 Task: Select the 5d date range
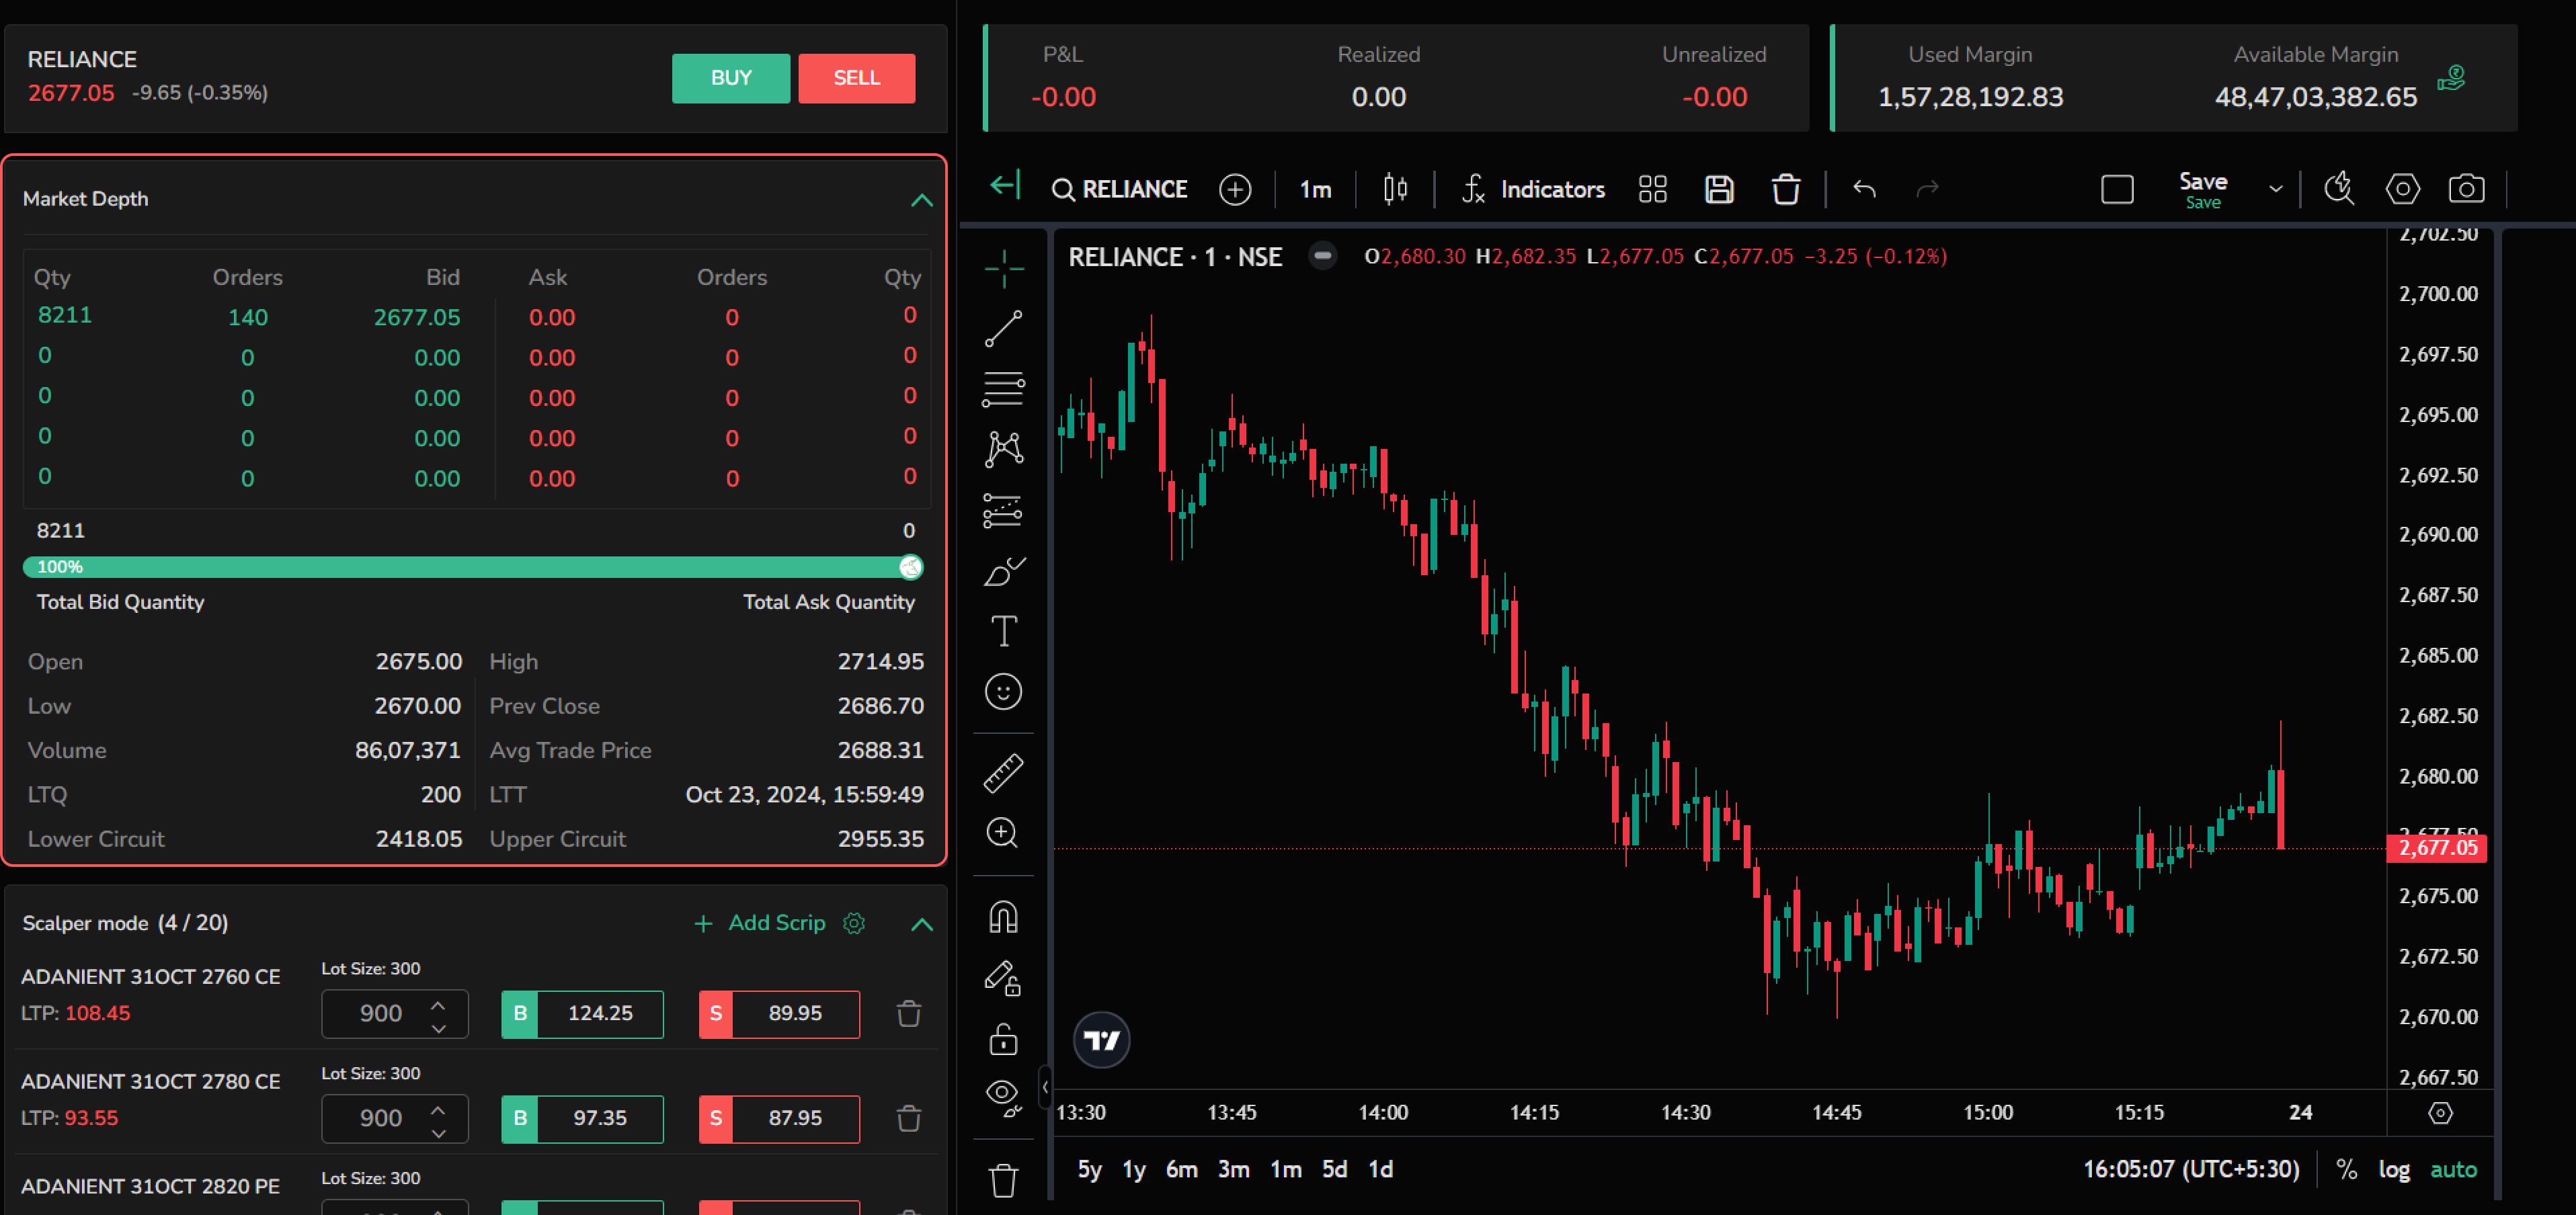(x=1334, y=1170)
